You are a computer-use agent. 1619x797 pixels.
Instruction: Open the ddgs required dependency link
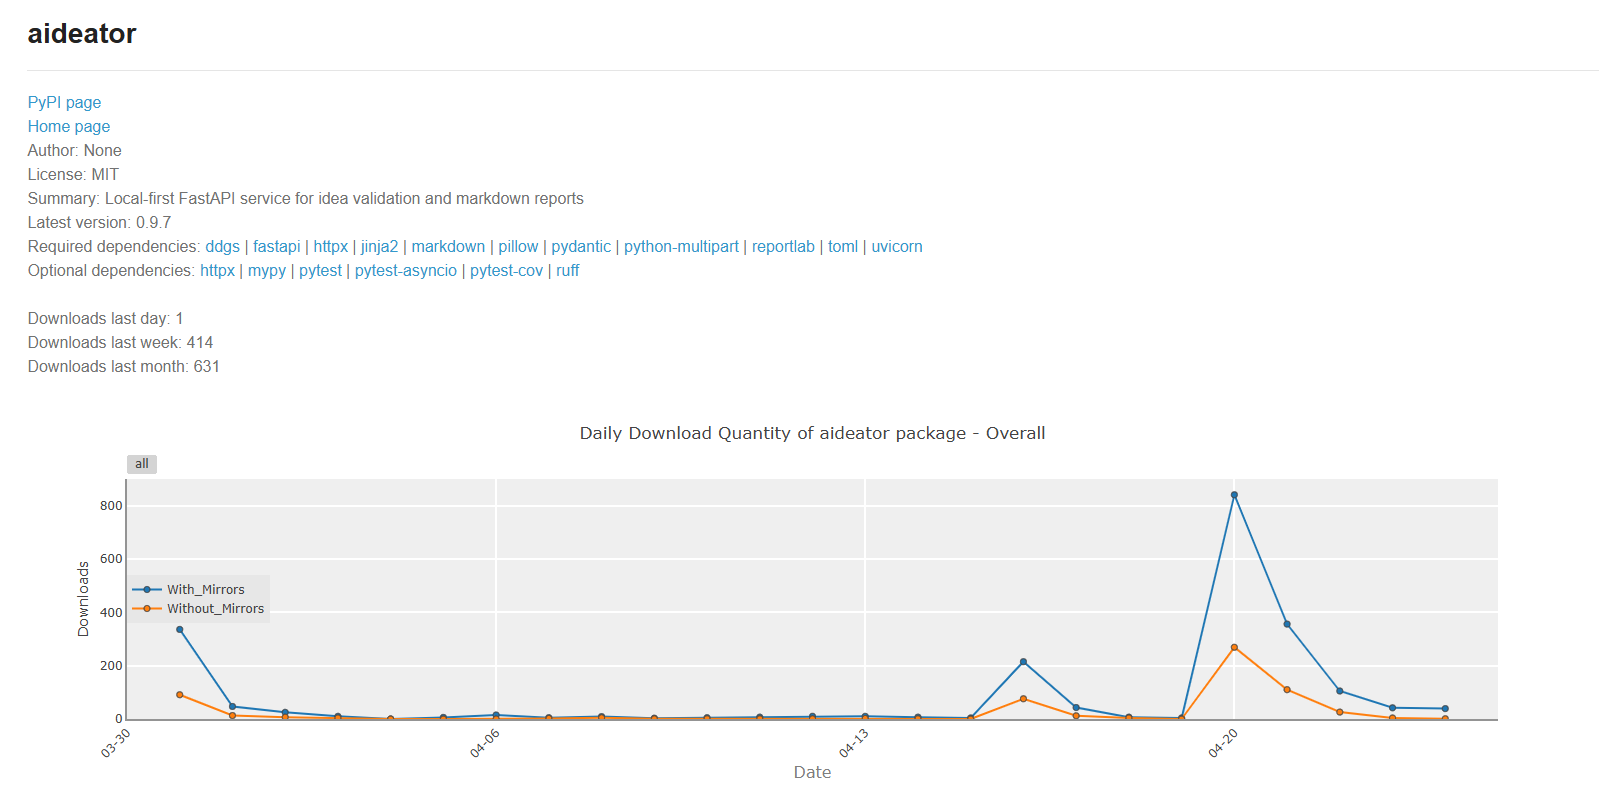222,246
